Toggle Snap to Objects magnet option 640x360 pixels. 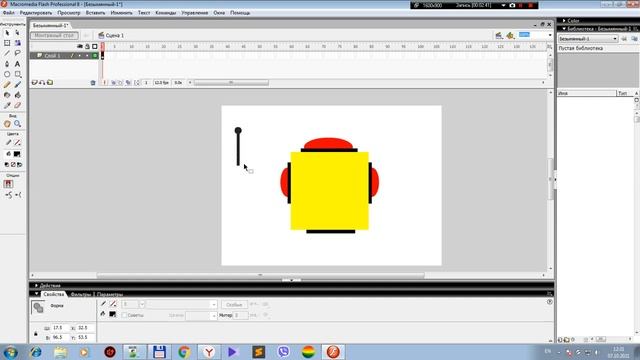[8, 184]
